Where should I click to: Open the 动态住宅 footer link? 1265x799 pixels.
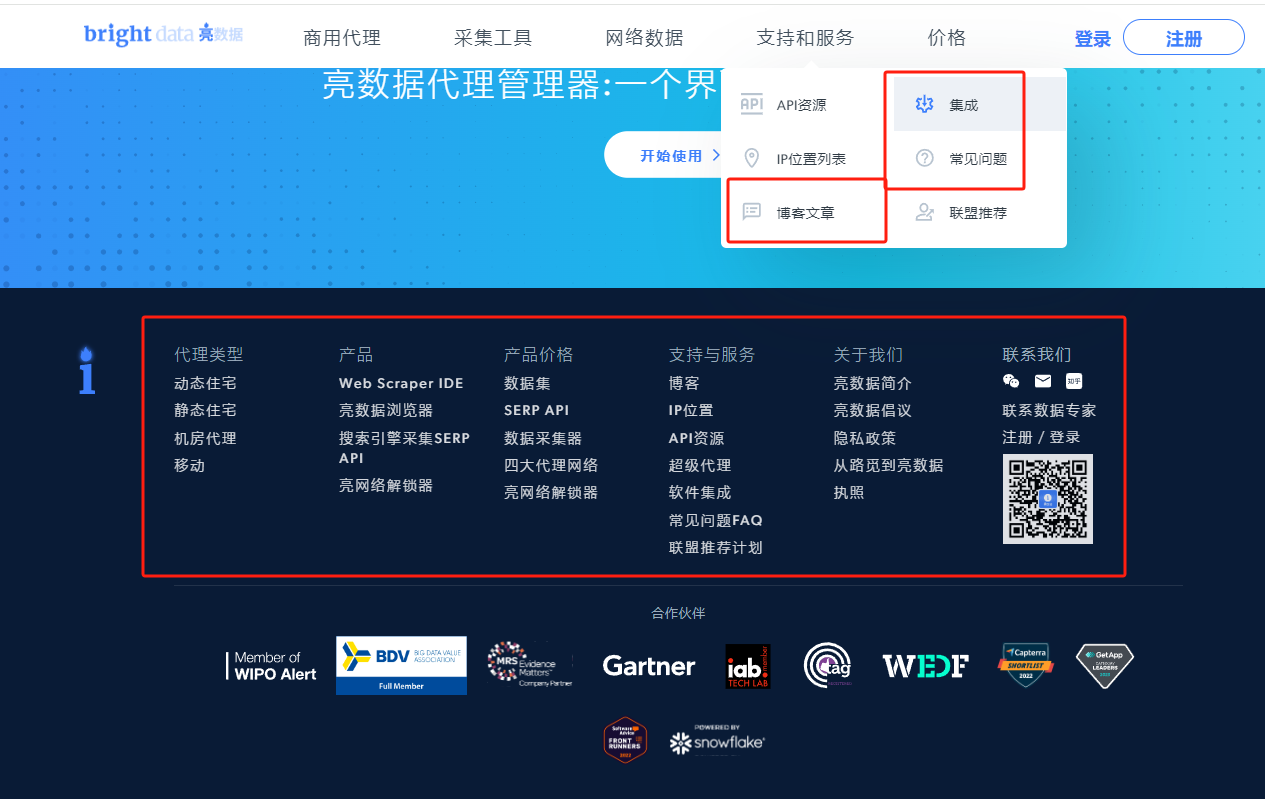click(205, 383)
